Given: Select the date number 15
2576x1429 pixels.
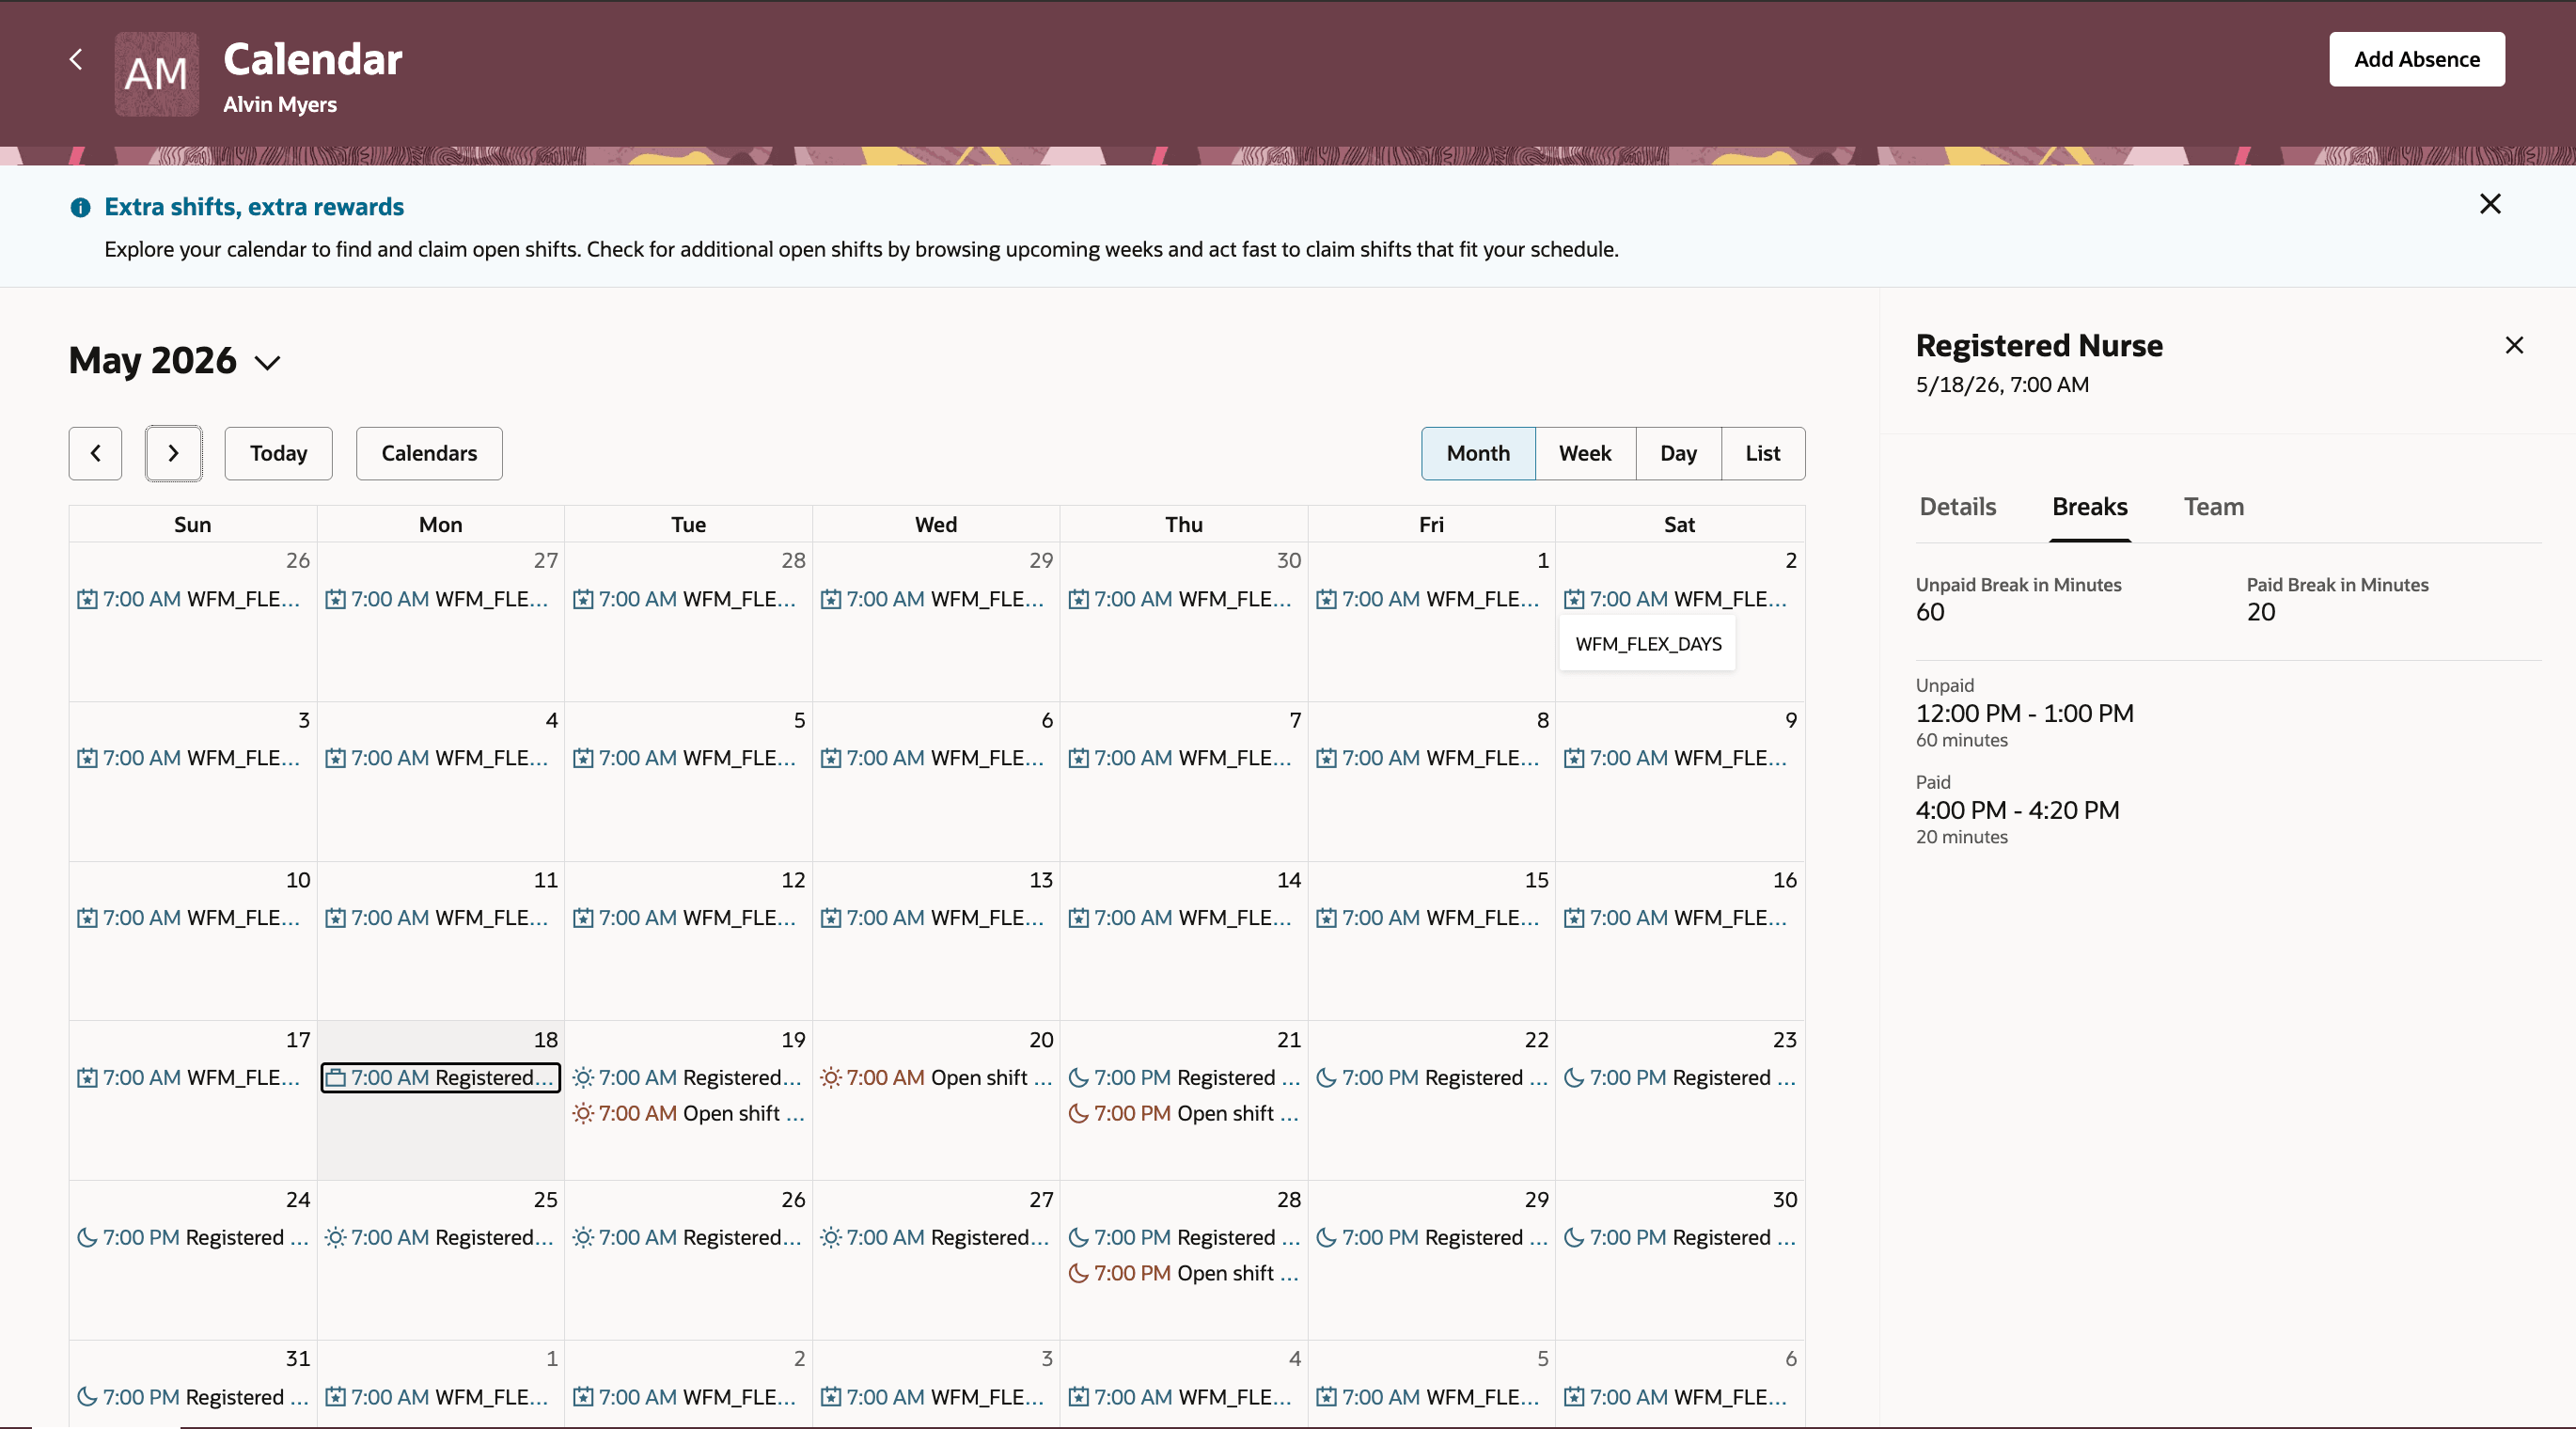Looking at the screenshot, I should (1536, 880).
